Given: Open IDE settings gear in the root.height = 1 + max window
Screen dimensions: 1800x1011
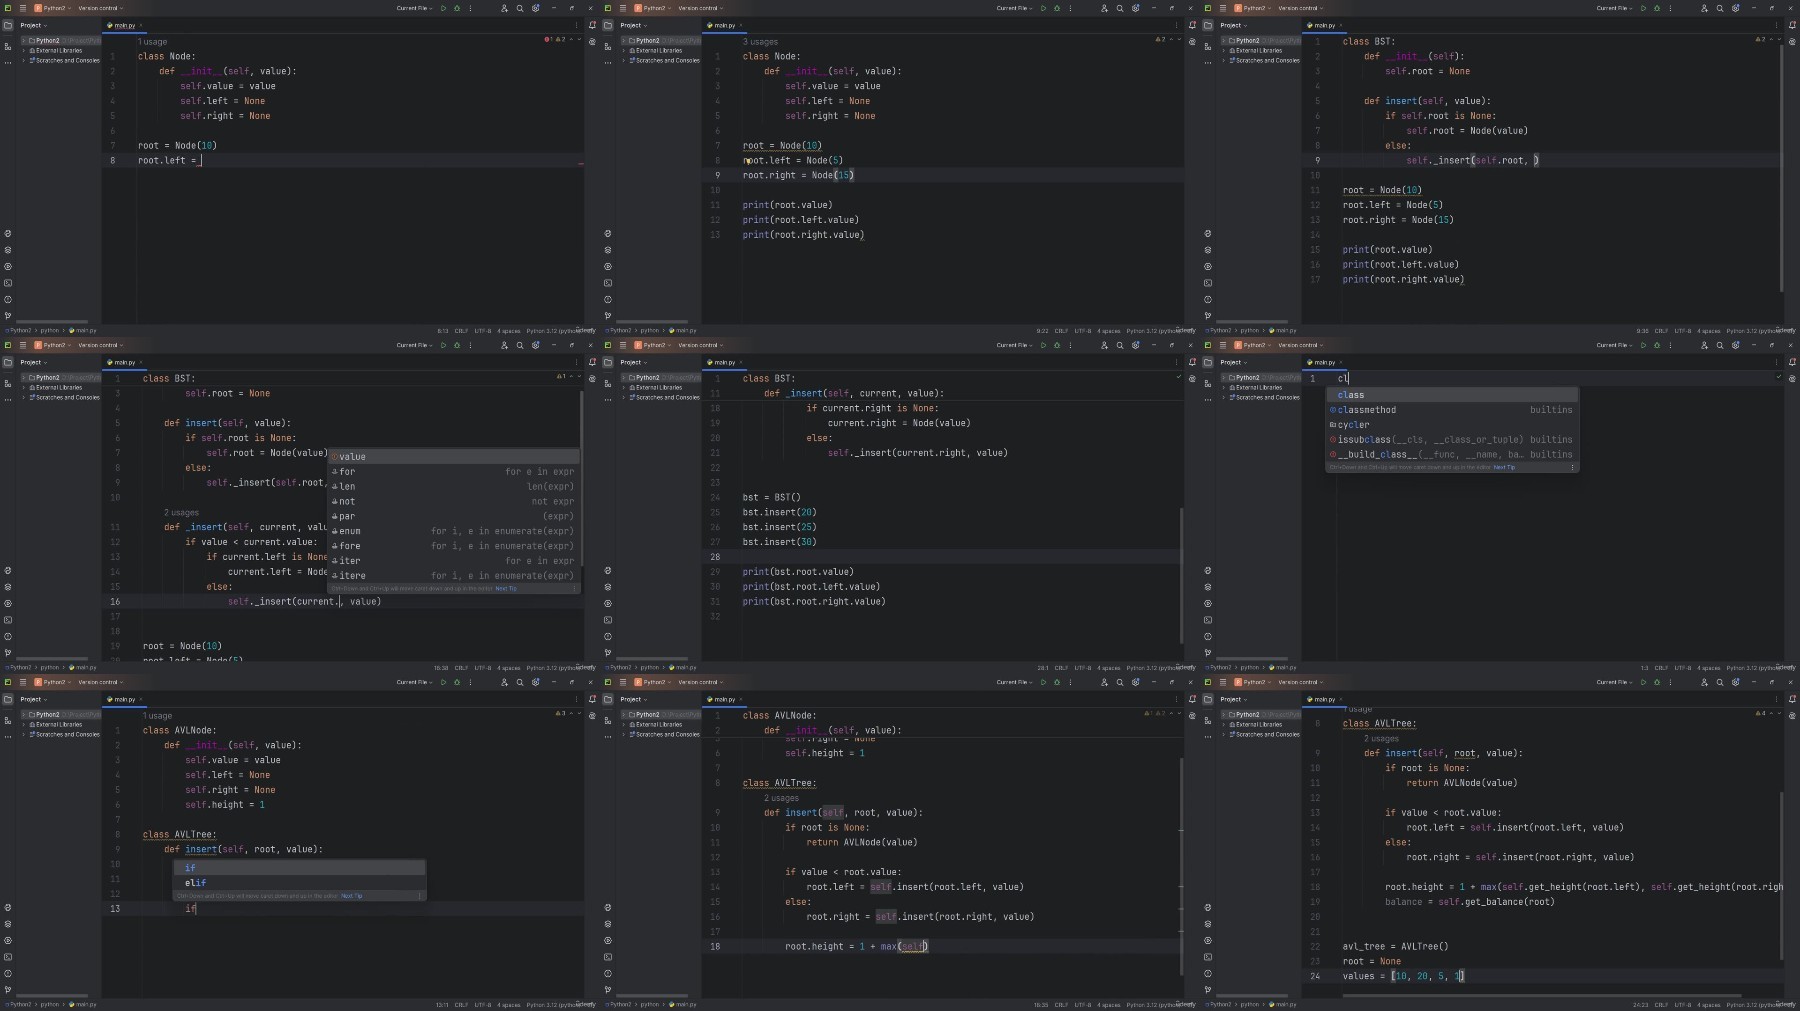Looking at the screenshot, I should 1135,682.
